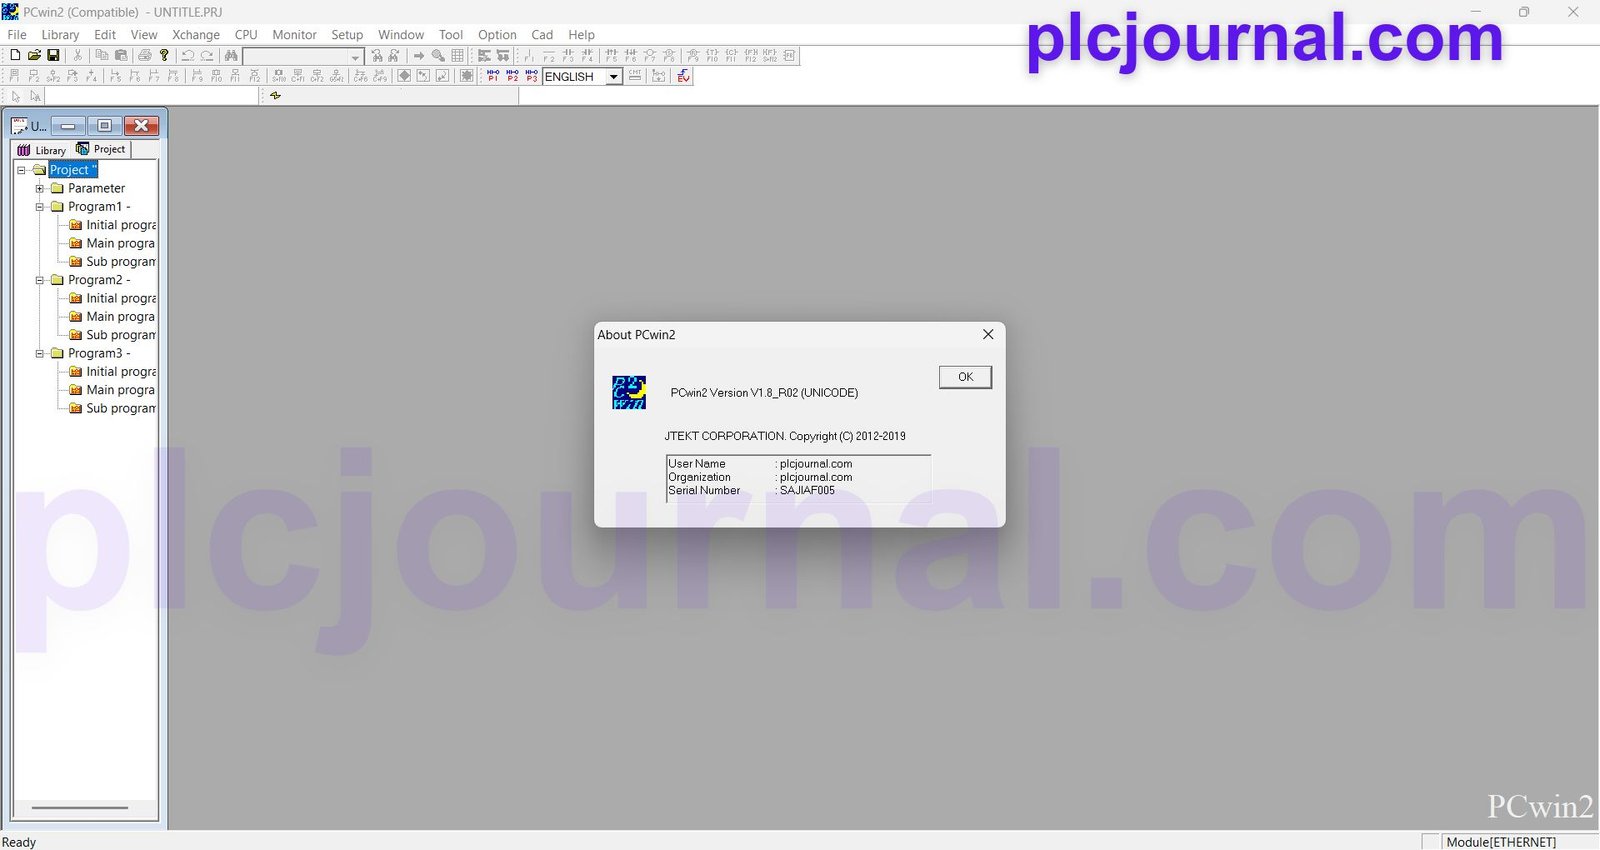Image resolution: width=1600 pixels, height=850 pixels.
Task: Collapse the Program1 tree node
Action: [x=40, y=207]
